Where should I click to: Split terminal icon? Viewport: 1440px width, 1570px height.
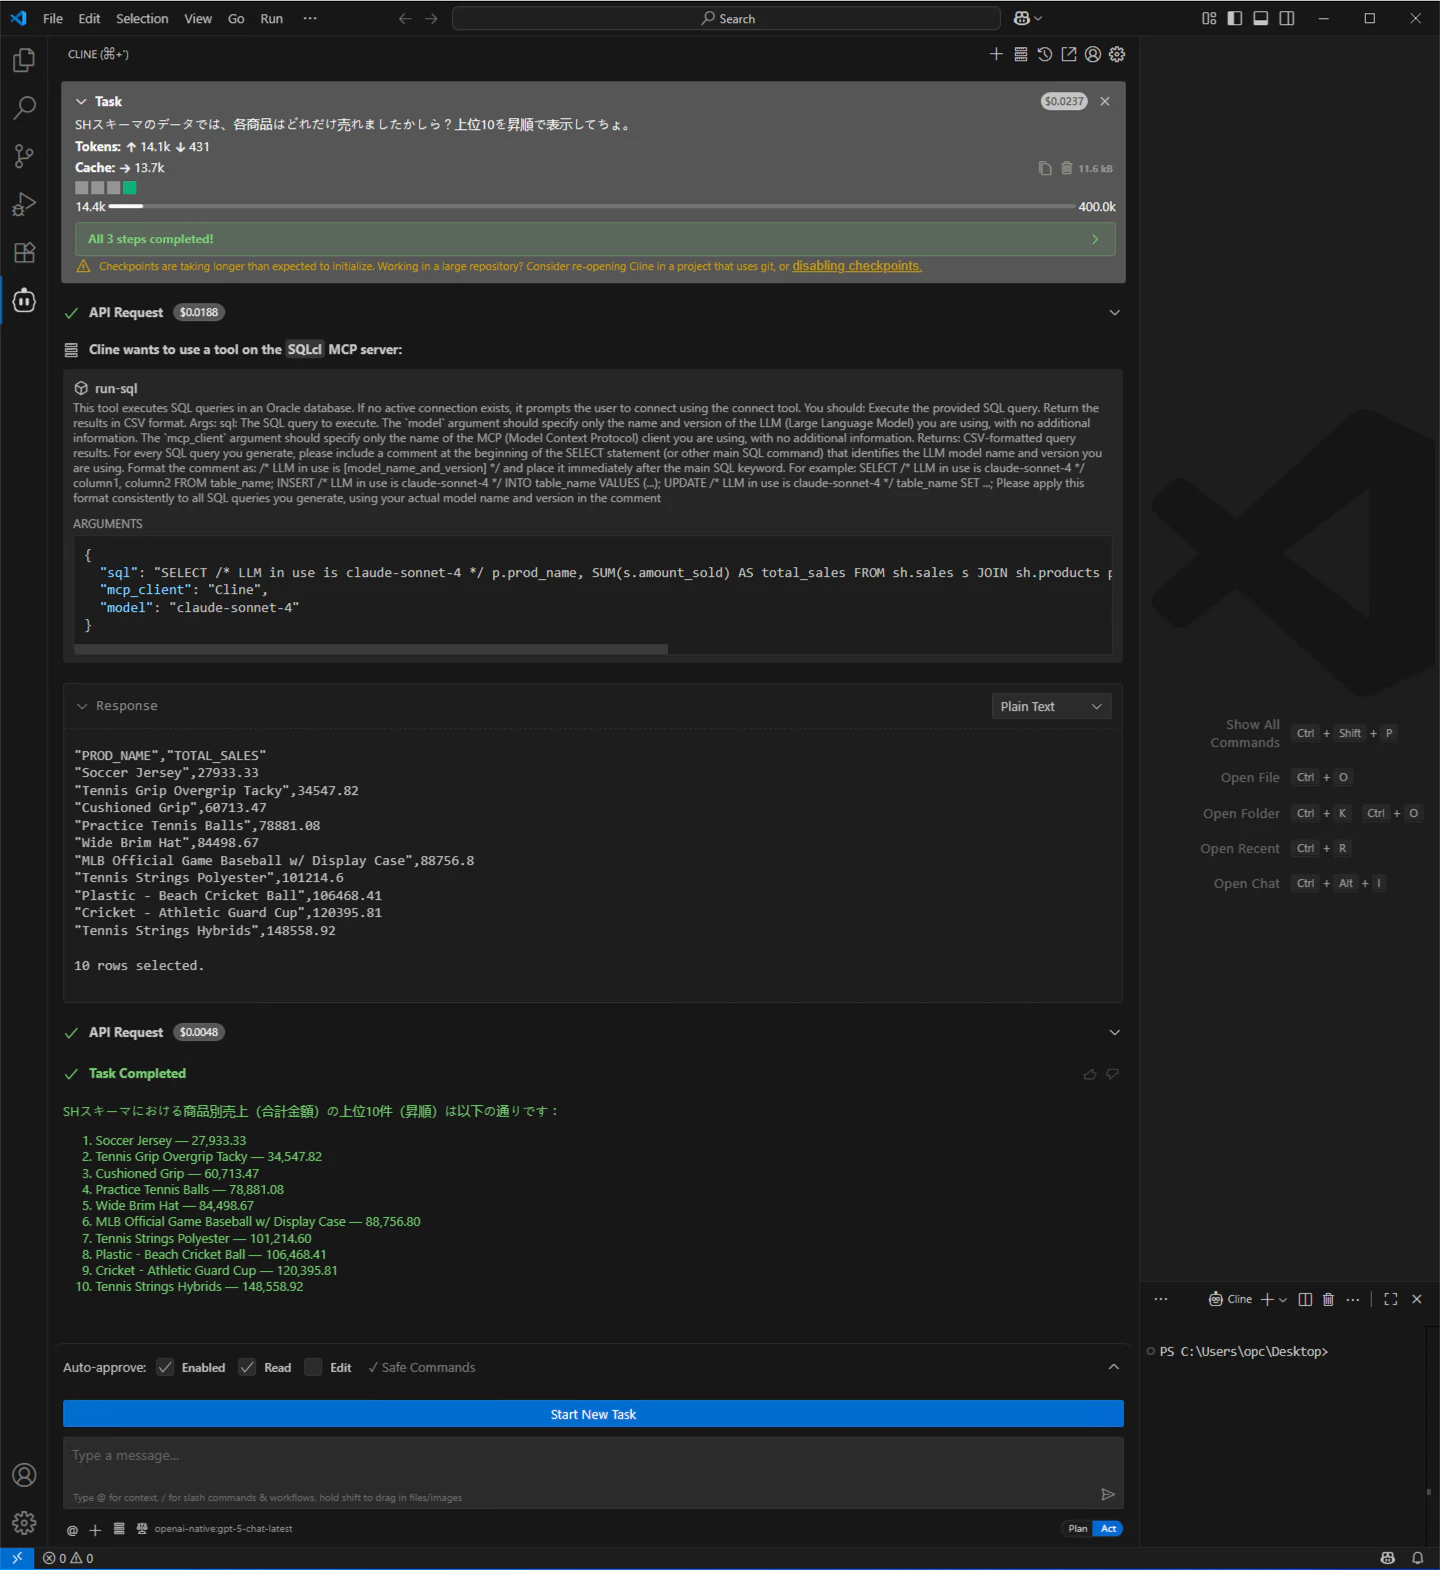[1305, 1299]
